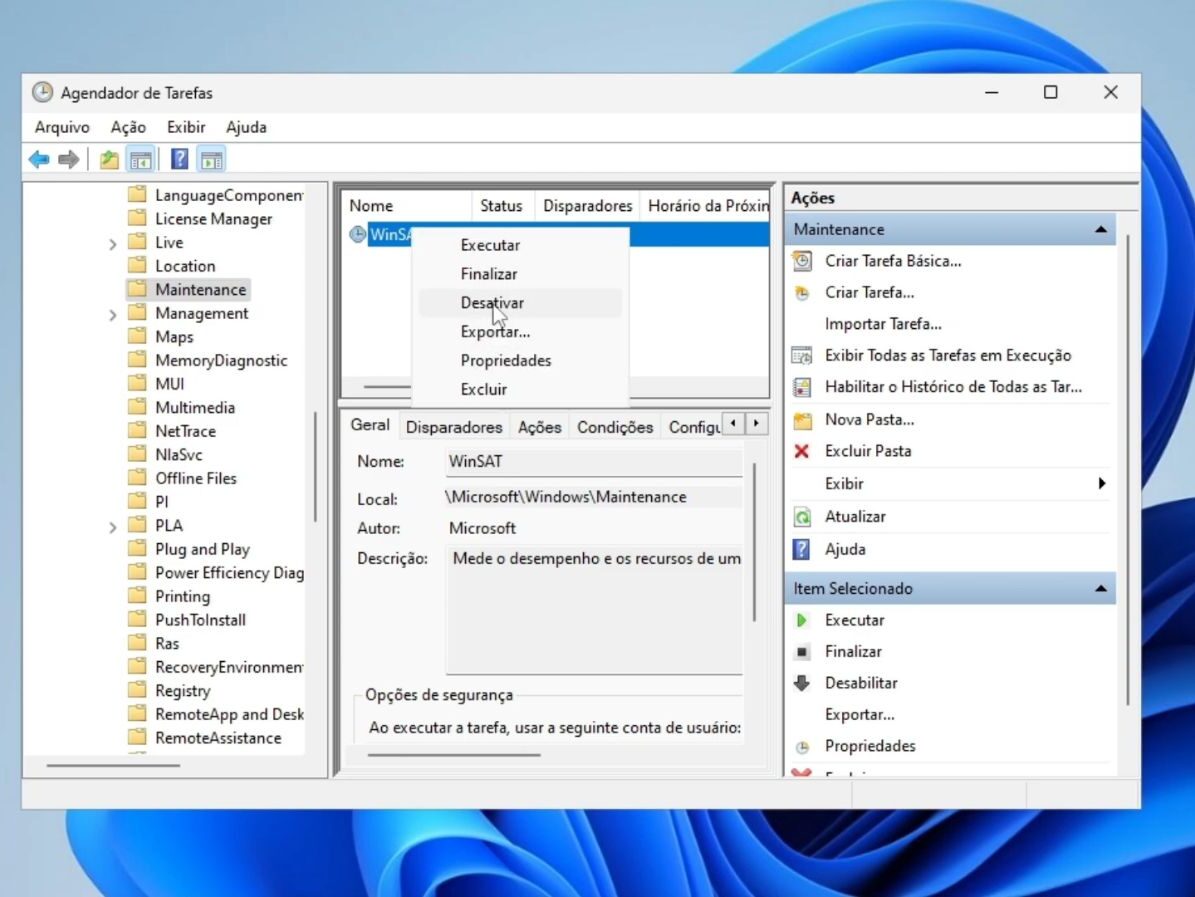Screen dimensions: 1195x897
Task: Click the Up One Level folder icon
Action: coord(109,159)
